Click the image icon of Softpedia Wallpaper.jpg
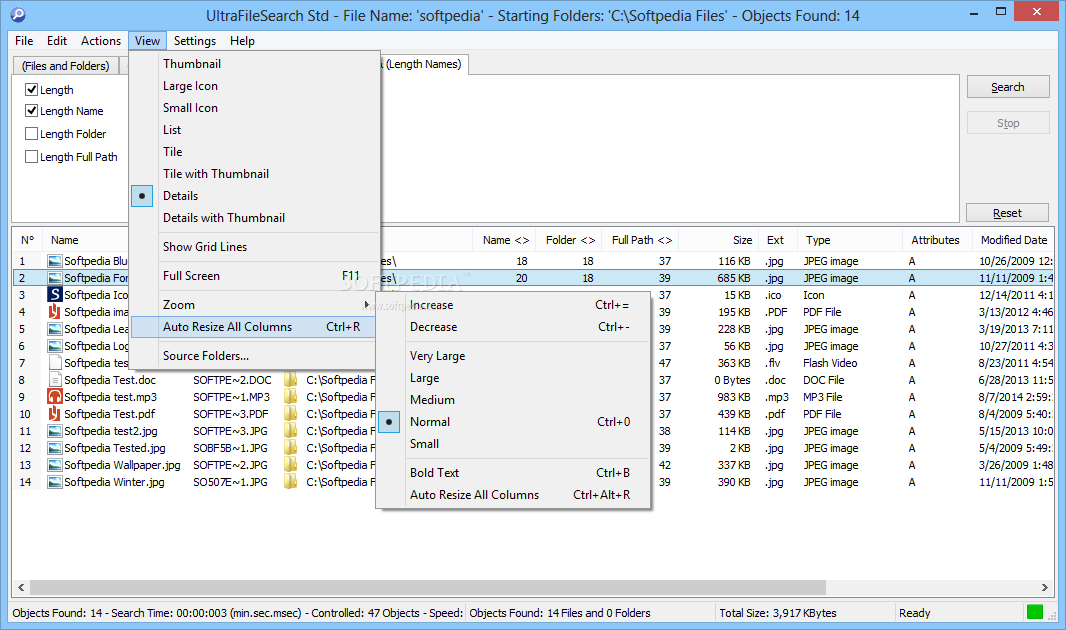Image resolution: width=1066 pixels, height=630 pixels. click(54, 465)
